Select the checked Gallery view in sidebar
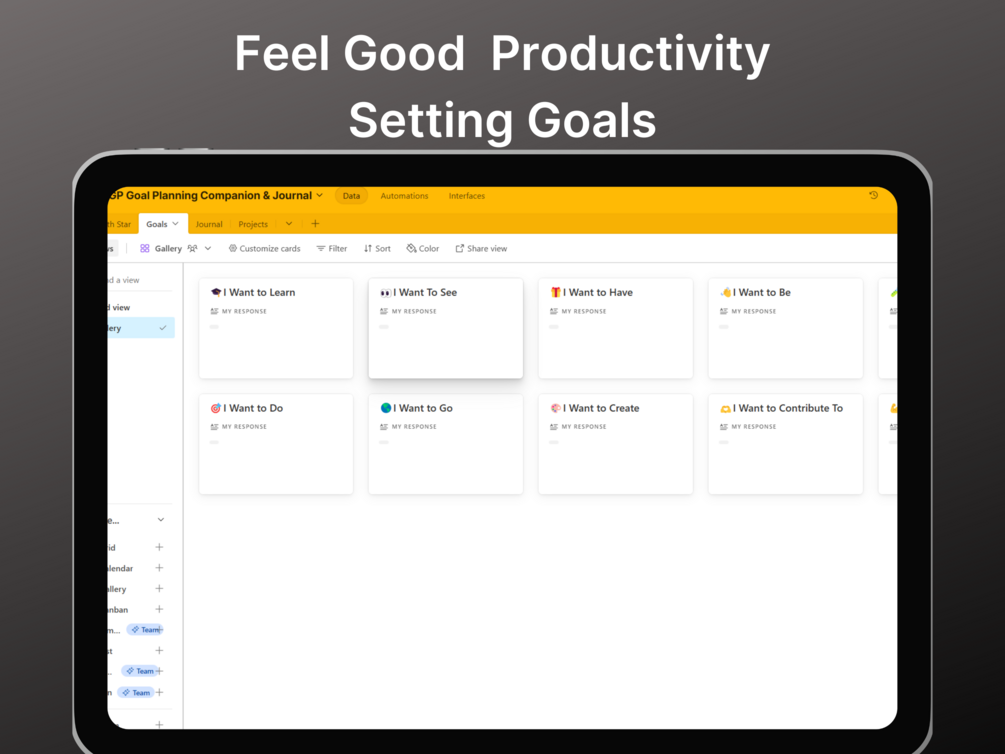This screenshot has height=754, width=1005. [x=140, y=328]
